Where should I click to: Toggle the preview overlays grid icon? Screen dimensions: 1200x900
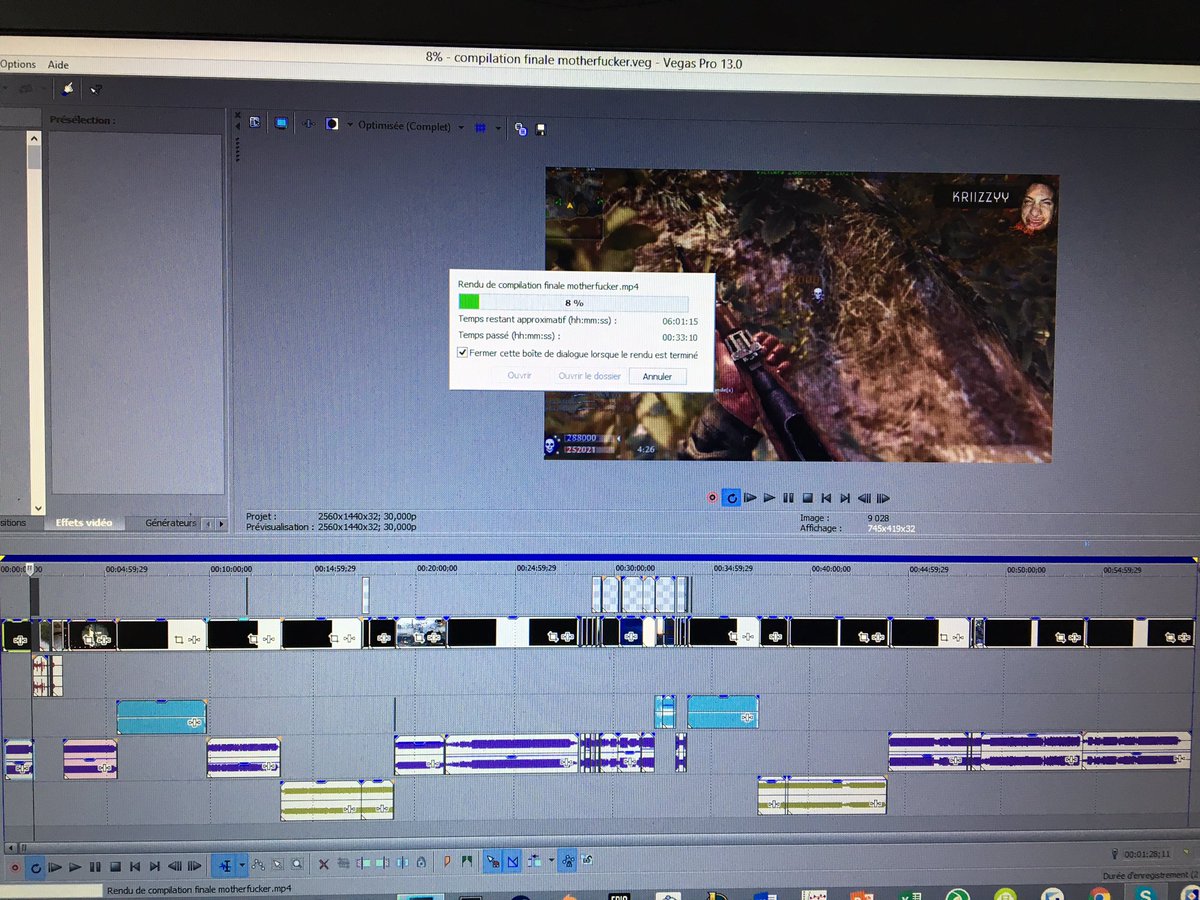click(480, 128)
